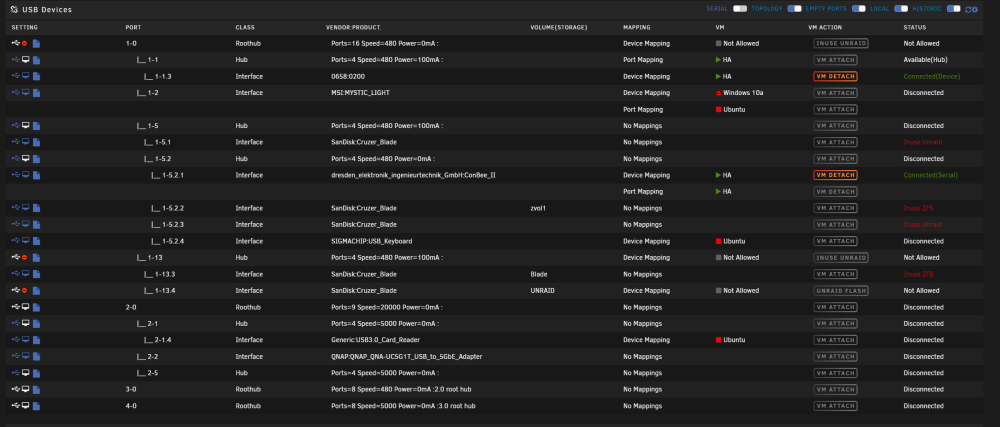Click VM ATTACH for the 1-1 hub
This screenshot has width=1000, height=427.
pyautogui.click(x=835, y=60)
